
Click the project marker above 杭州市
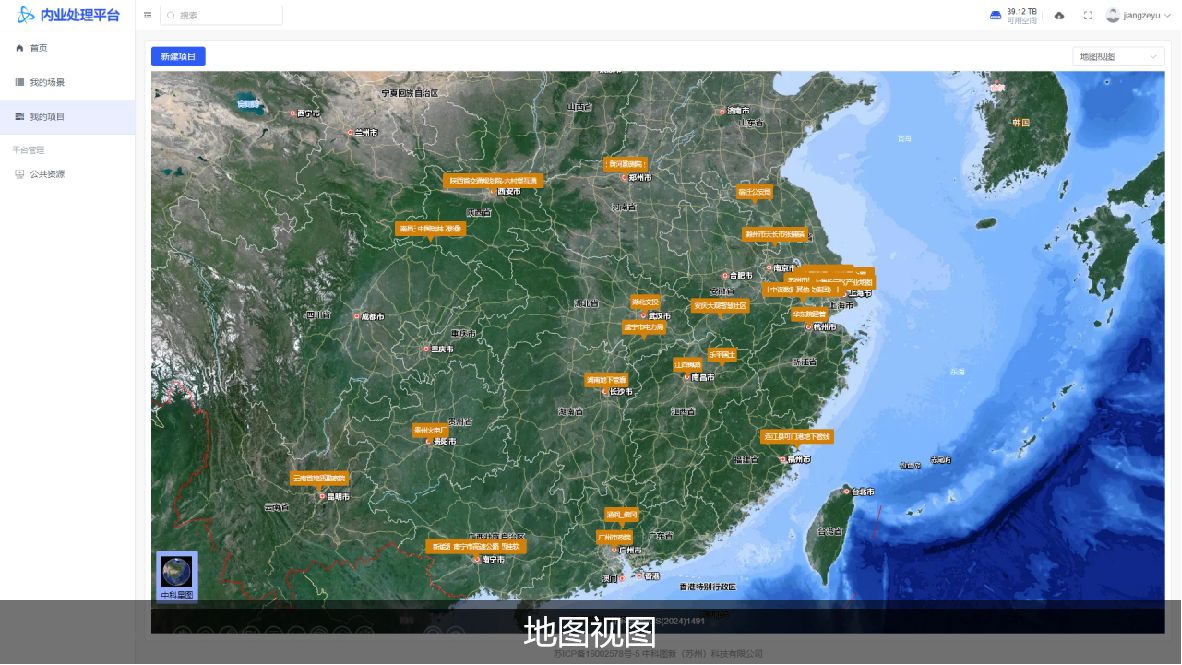coord(810,314)
